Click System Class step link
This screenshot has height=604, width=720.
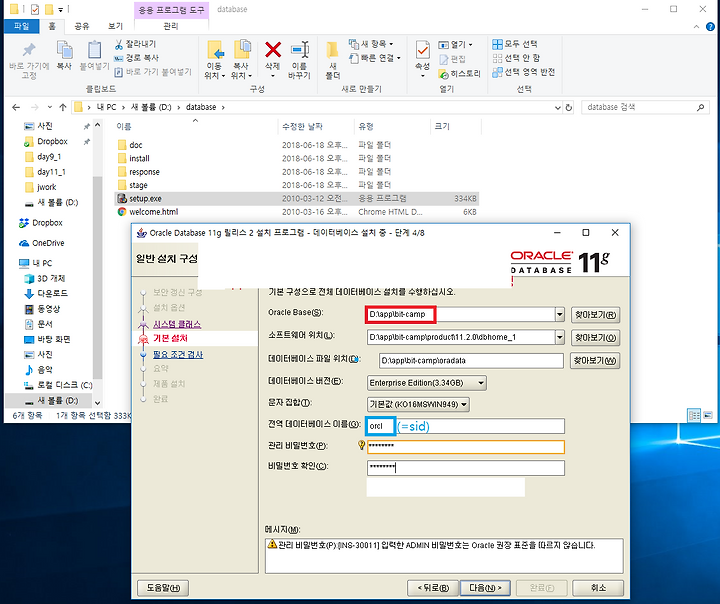[177, 324]
